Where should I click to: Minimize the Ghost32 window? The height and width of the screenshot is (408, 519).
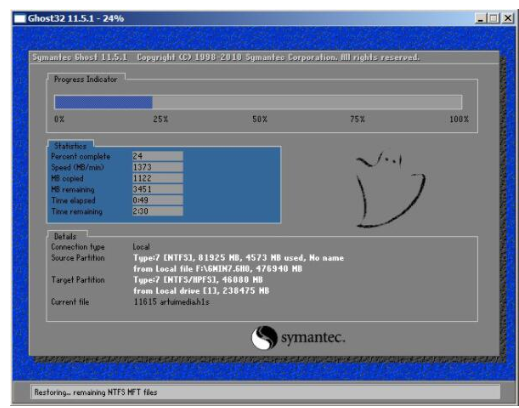[x=480, y=18]
